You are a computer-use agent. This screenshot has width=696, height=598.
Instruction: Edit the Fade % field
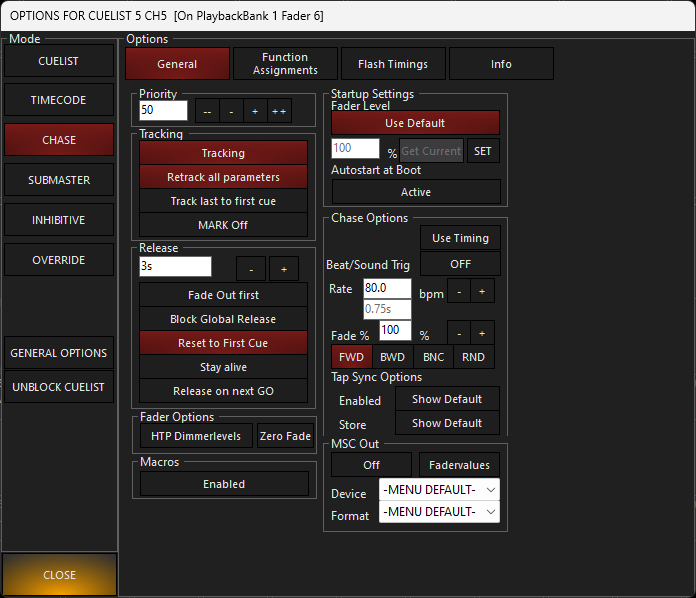(395, 330)
